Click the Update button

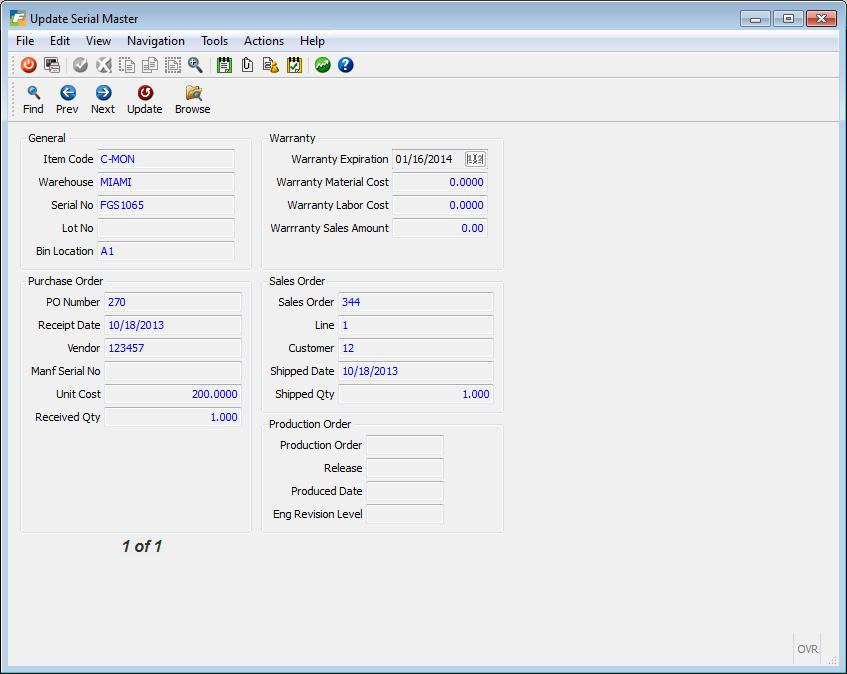click(x=144, y=99)
